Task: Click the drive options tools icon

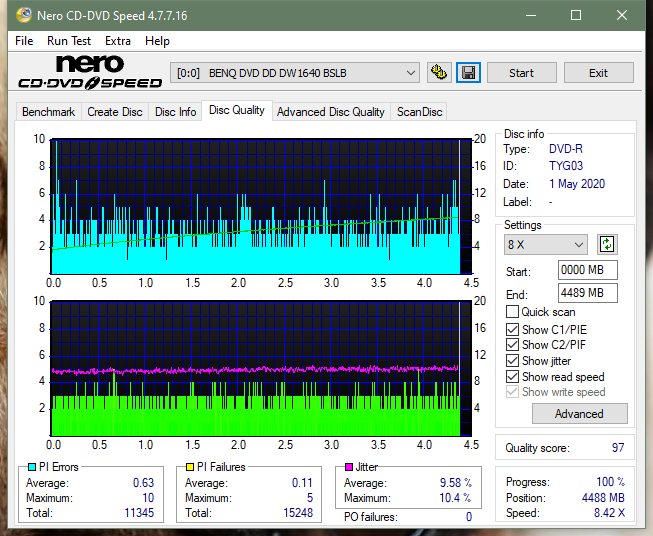Action: 439,73
